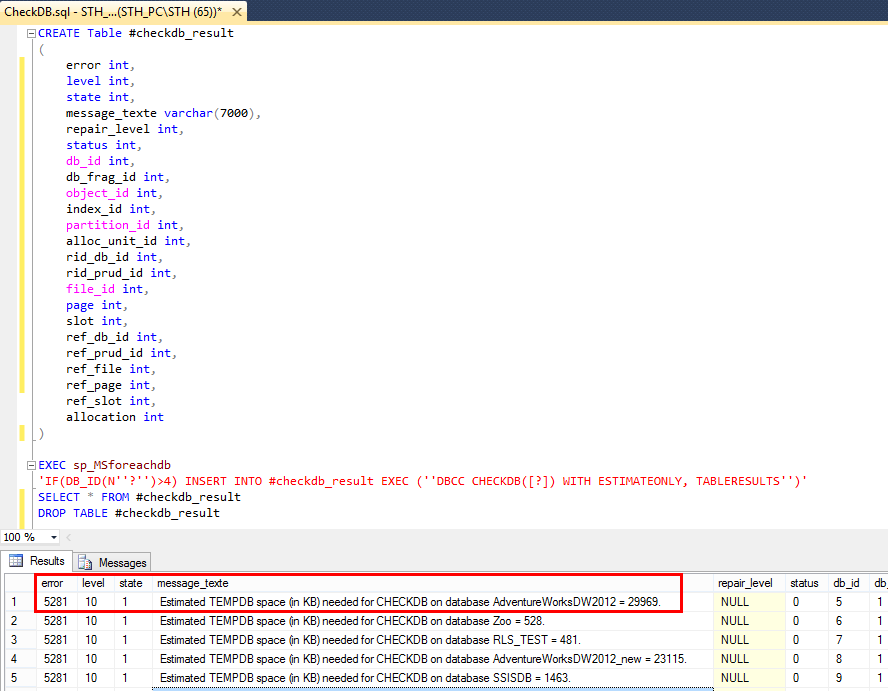Click the error column header
888x691 pixels.
click(52, 583)
